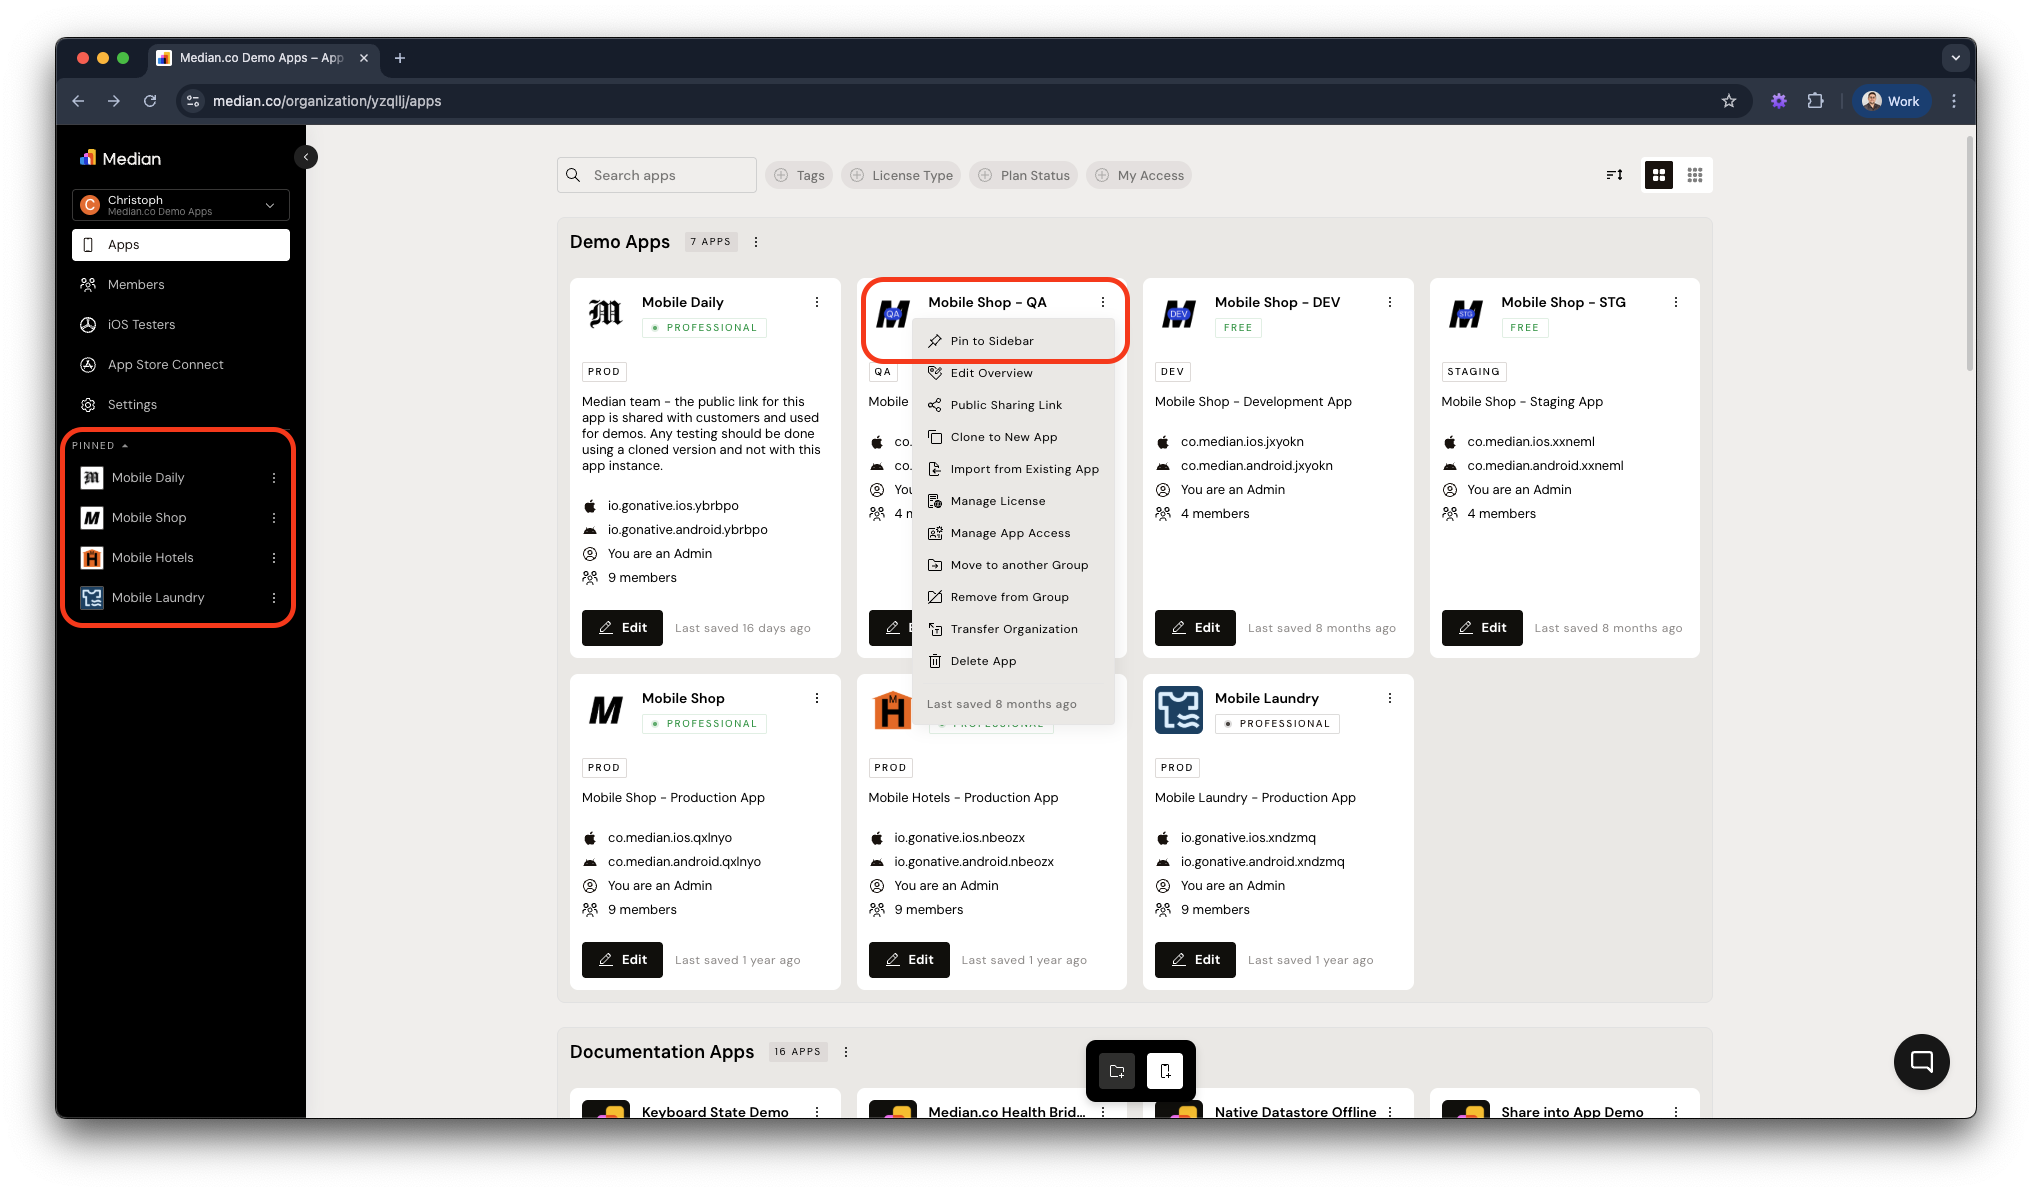Screen dimensions: 2032x1192
Task: Choose Manage License from the menu
Action: click(1014, 501)
